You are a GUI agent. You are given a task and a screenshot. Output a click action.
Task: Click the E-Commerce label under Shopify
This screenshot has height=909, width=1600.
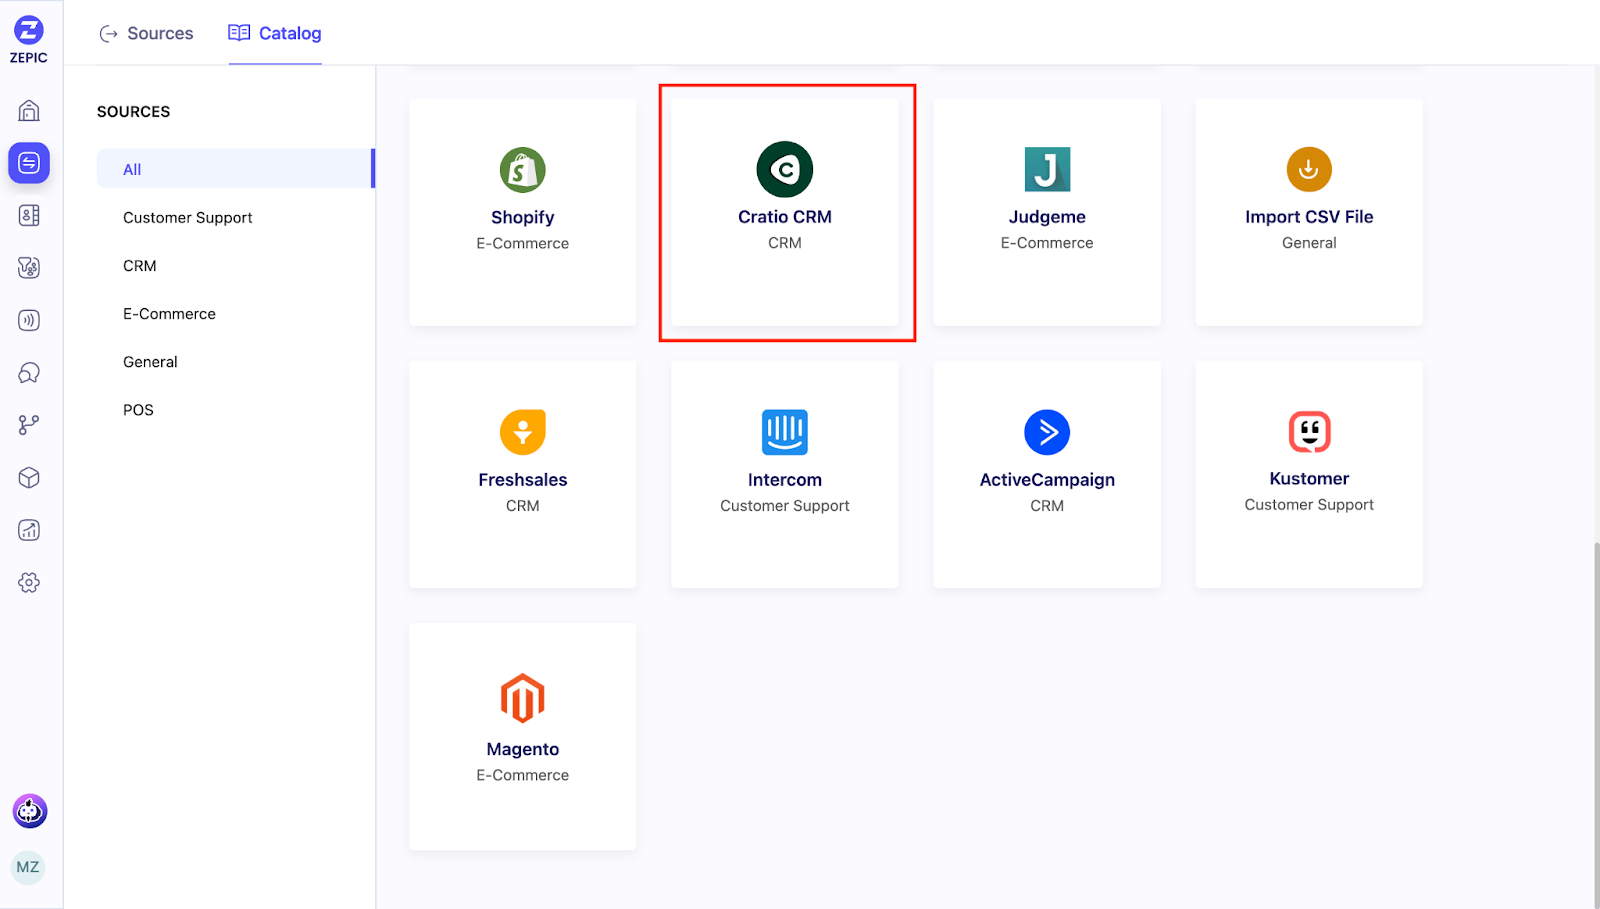click(x=522, y=243)
